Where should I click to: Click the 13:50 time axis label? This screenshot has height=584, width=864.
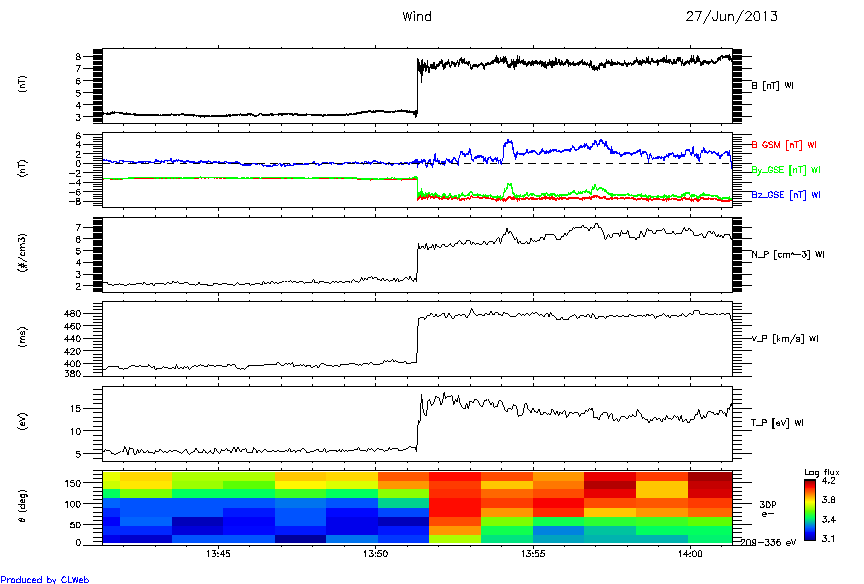(x=376, y=554)
